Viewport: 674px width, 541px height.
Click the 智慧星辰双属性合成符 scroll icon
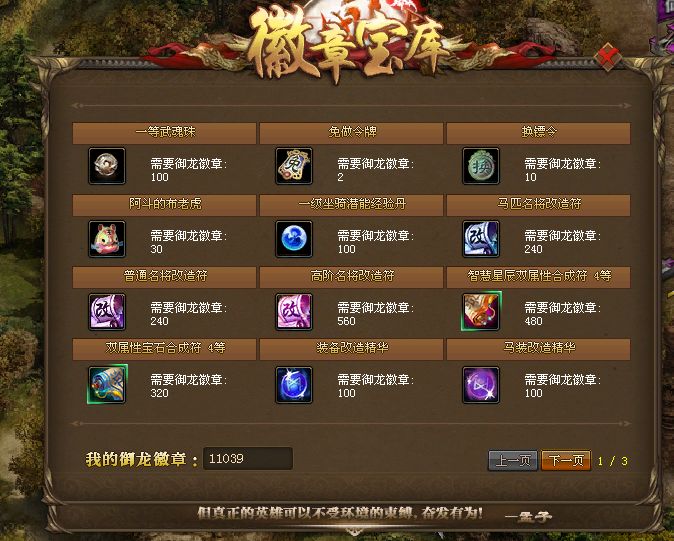pos(481,312)
